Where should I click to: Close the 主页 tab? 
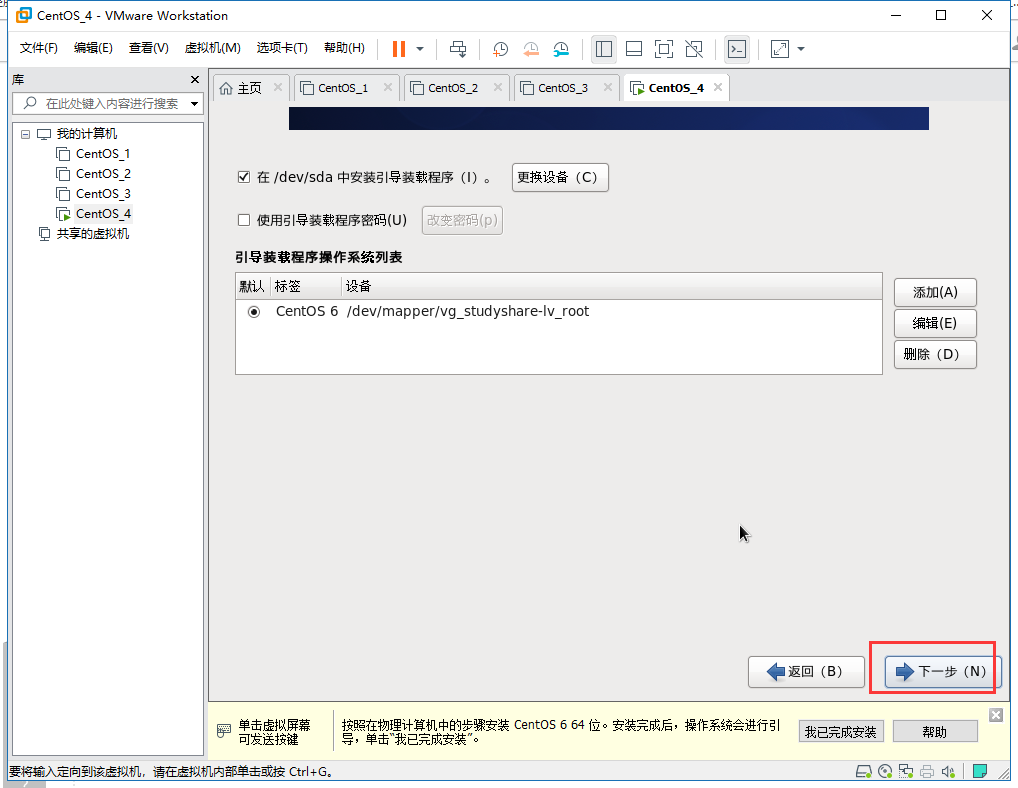(x=277, y=87)
